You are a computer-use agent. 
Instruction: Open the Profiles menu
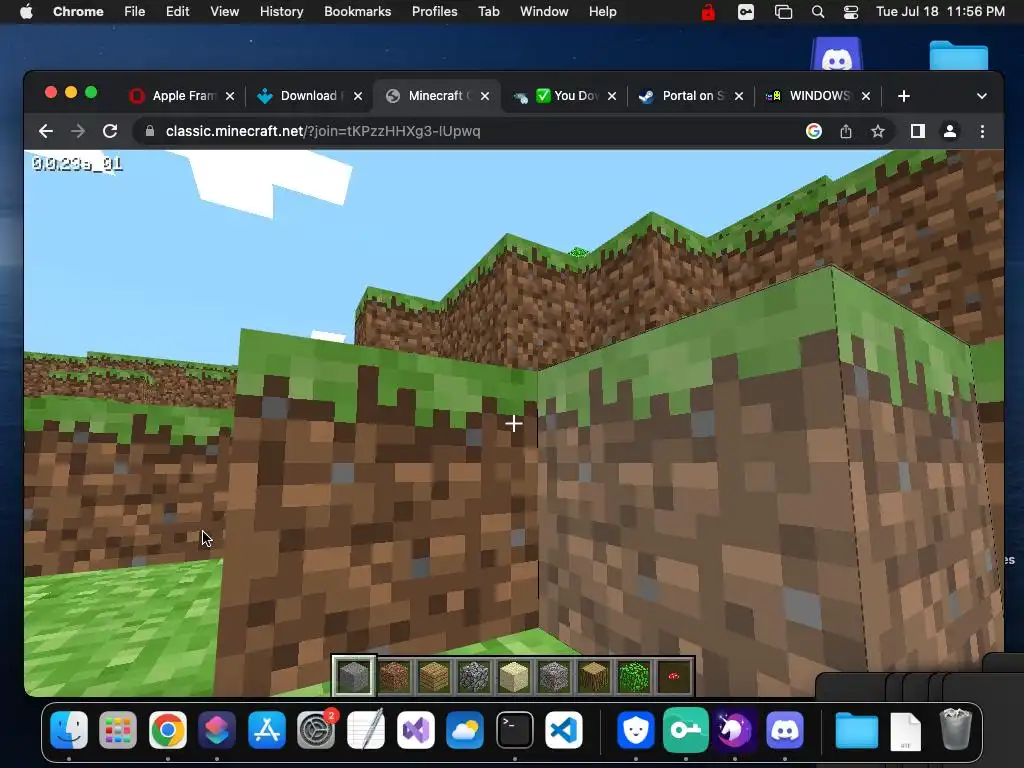pyautogui.click(x=434, y=12)
